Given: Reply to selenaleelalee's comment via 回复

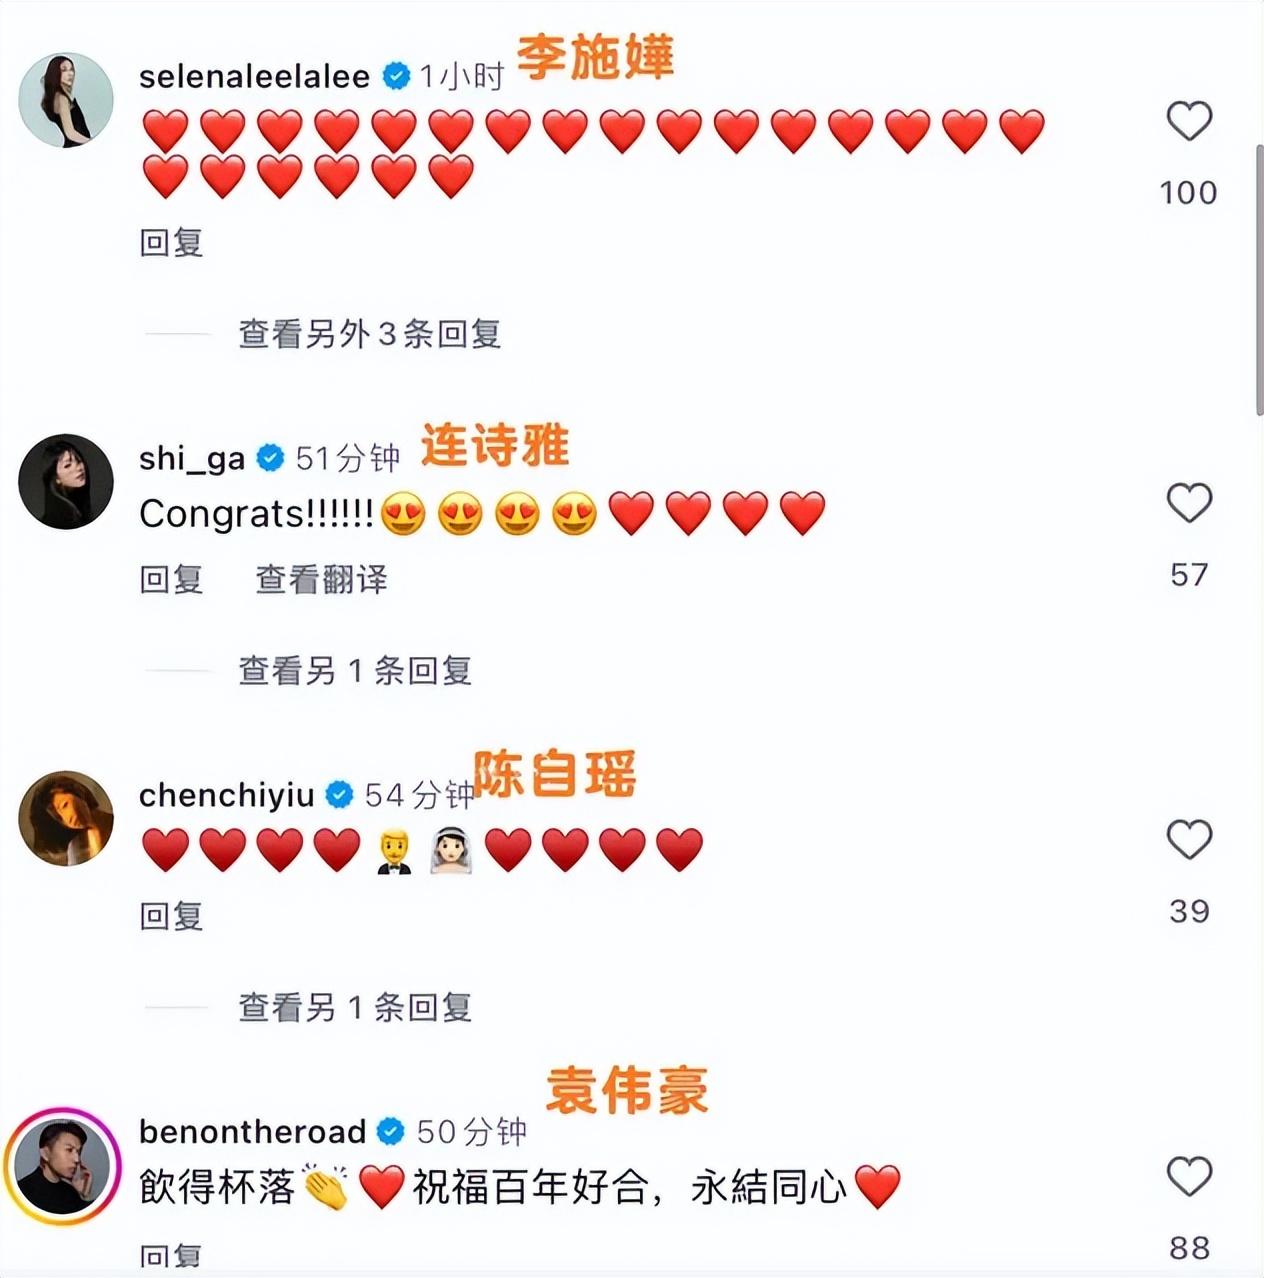Looking at the screenshot, I should click(x=171, y=243).
